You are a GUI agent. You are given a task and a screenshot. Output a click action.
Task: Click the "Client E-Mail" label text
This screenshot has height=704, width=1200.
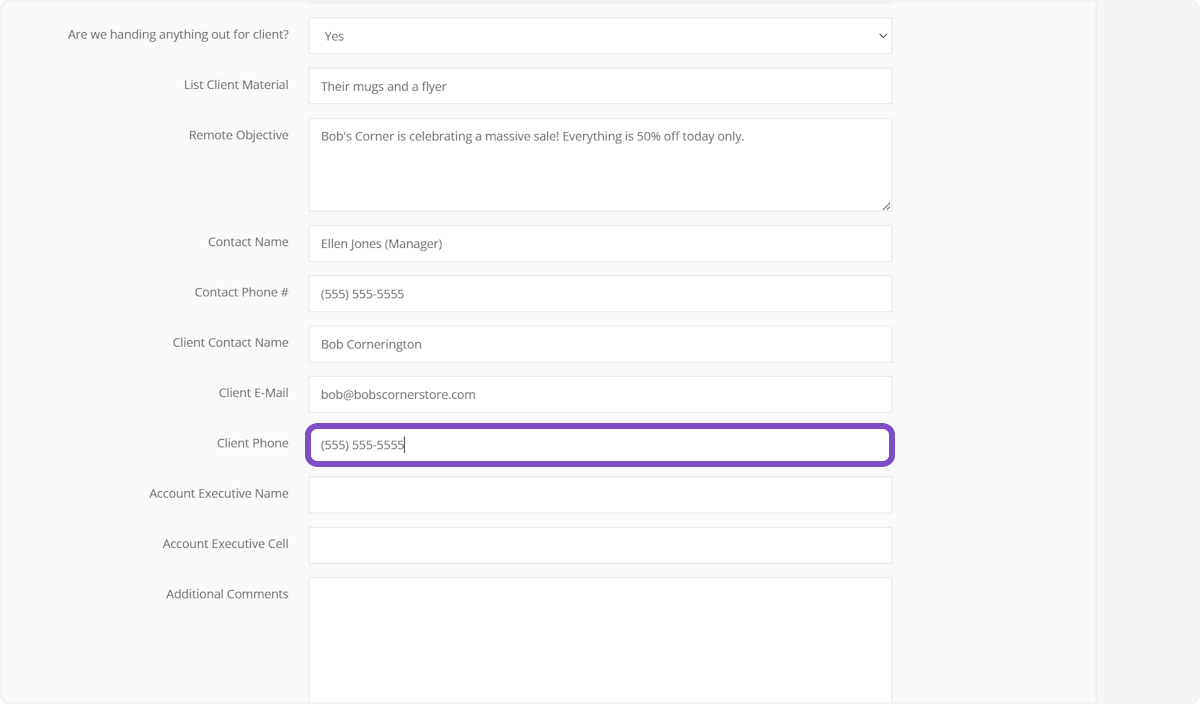coord(253,393)
